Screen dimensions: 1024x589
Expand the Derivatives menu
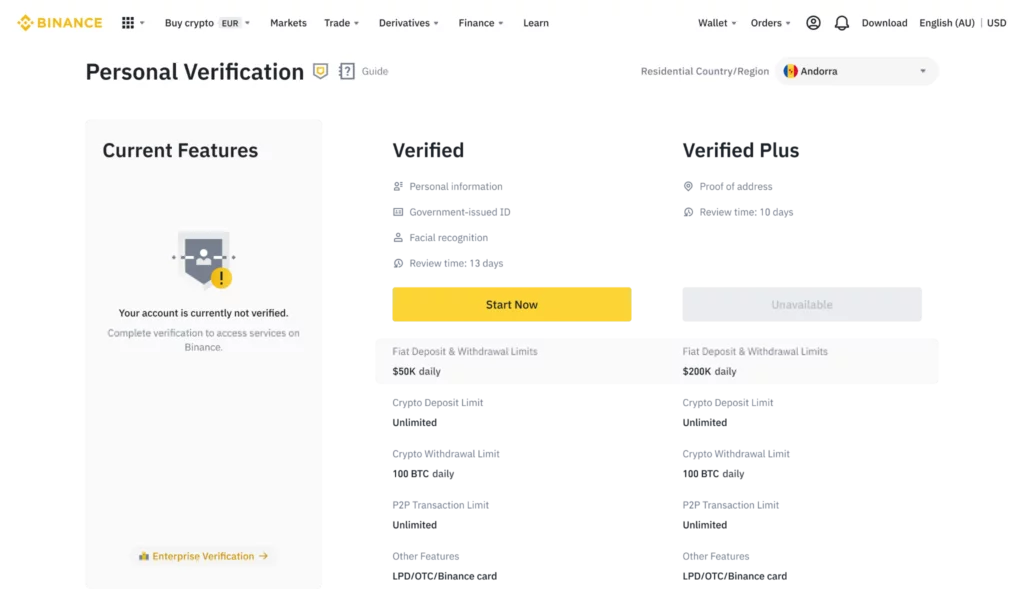click(x=409, y=23)
